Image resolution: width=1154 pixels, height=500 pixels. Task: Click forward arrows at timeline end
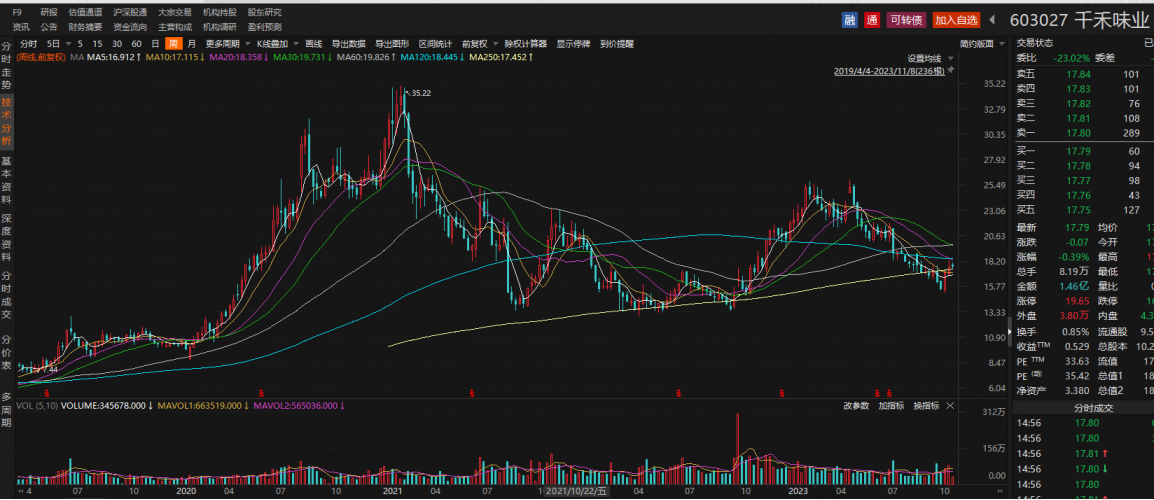coord(998,490)
